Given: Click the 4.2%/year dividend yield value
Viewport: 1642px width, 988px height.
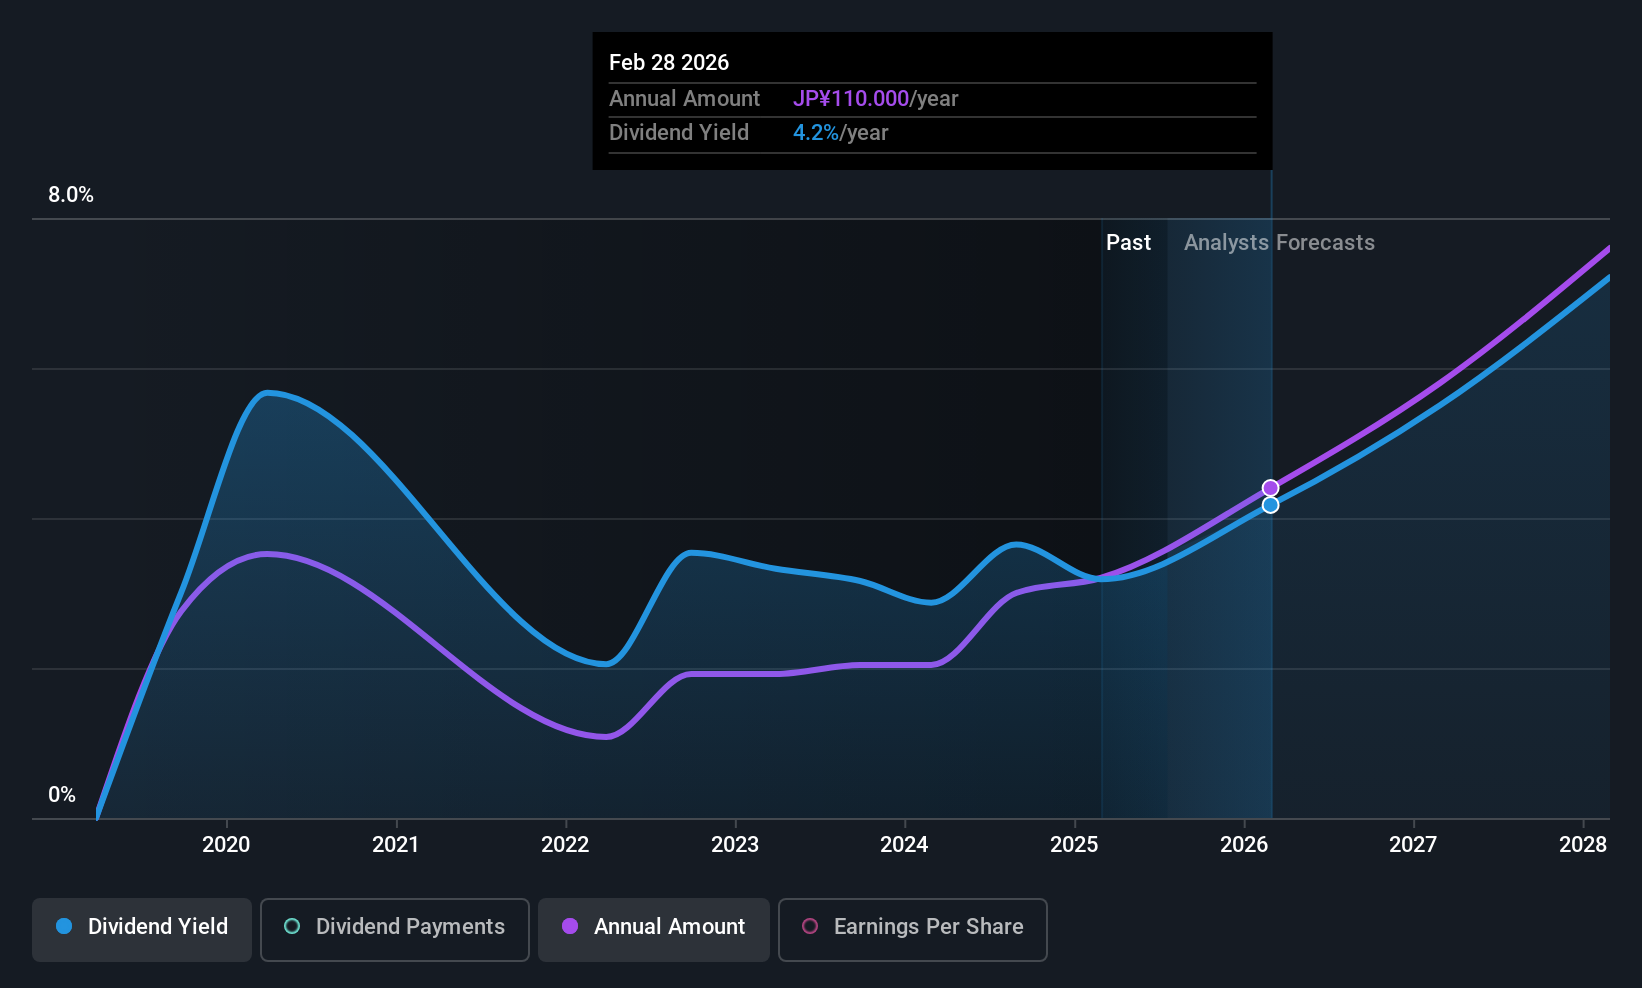Looking at the screenshot, I should [x=840, y=132].
